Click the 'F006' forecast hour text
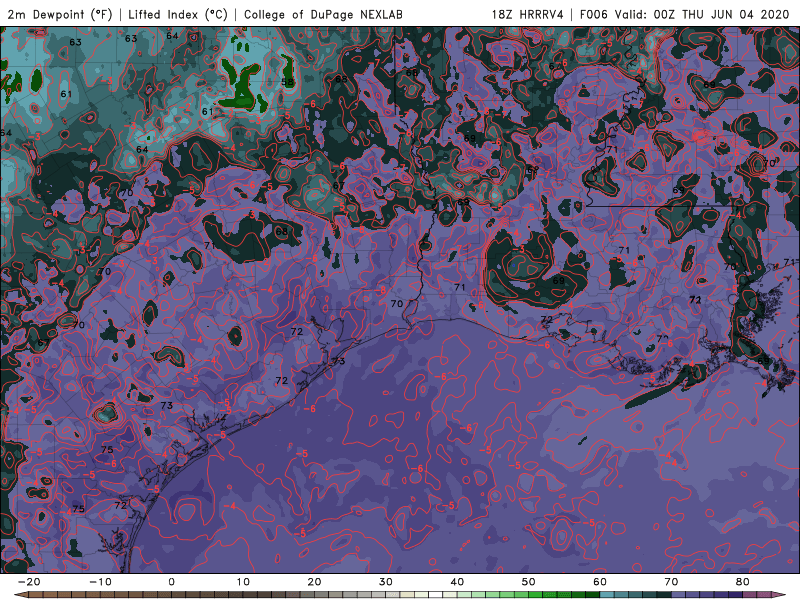This screenshot has width=800, height=600. pyautogui.click(x=594, y=14)
